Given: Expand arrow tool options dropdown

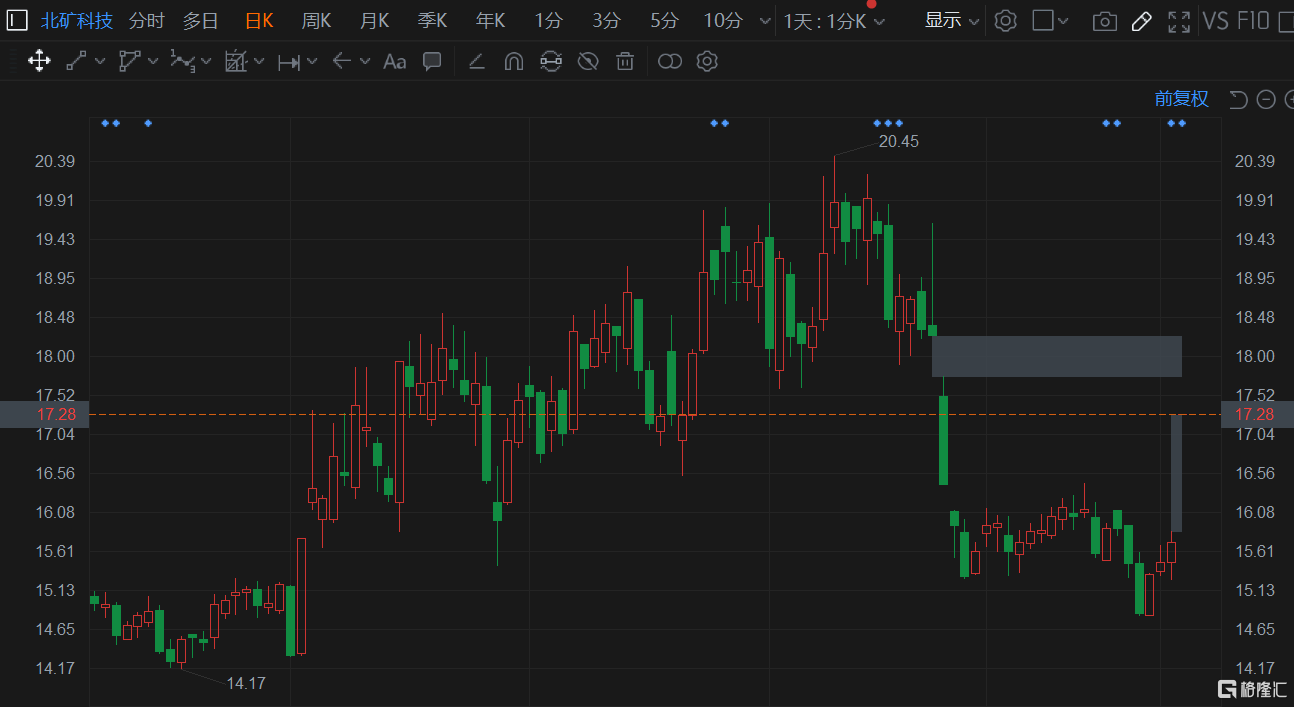Looking at the screenshot, I should (365, 62).
